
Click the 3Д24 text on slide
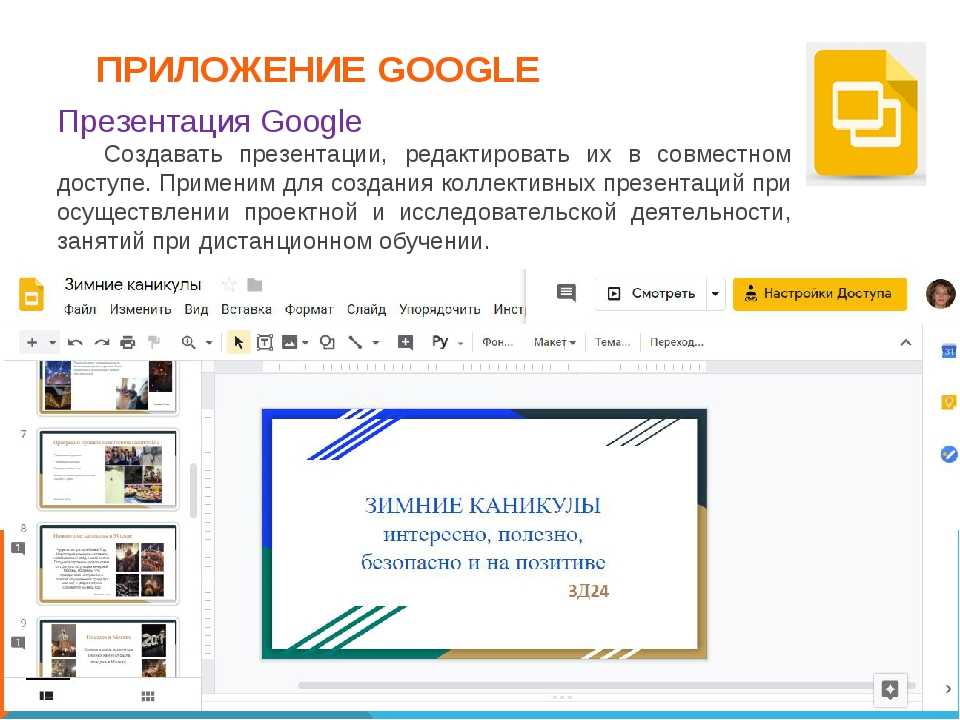pos(588,591)
